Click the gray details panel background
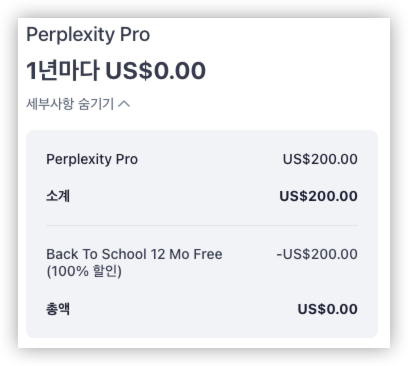Image resolution: width=408 pixels, height=366 pixels. pyautogui.click(x=202, y=234)
